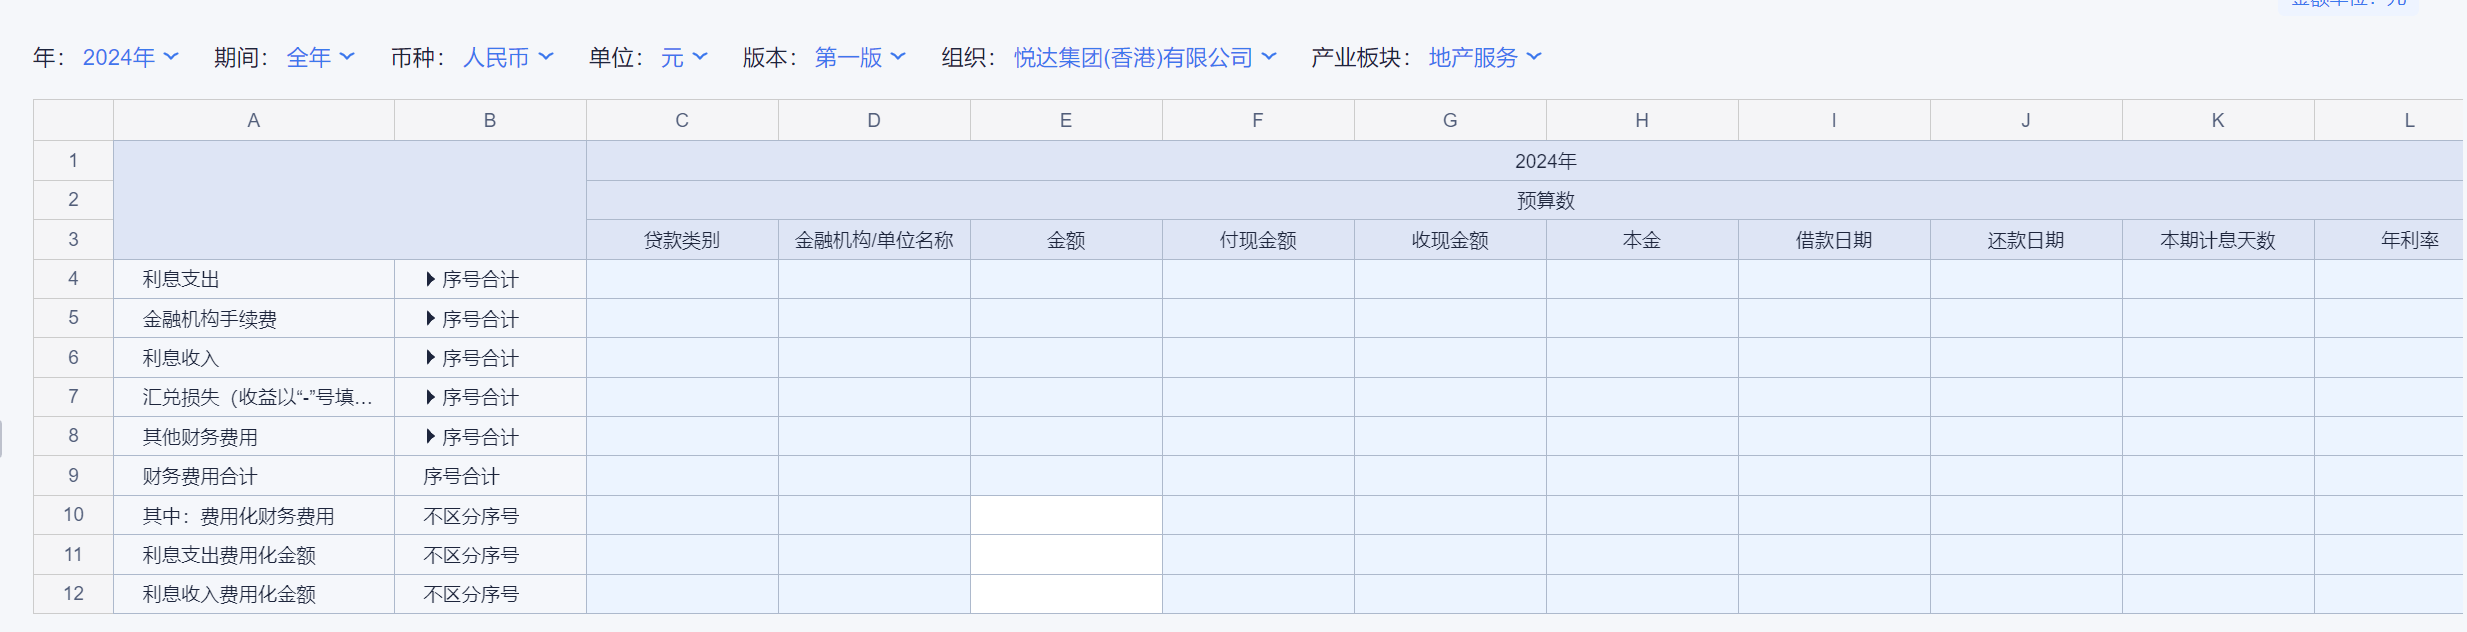Click the 金额 cell for 利息支出费用化金额
The image size is (2467, 632).
tap(1066, 555)
